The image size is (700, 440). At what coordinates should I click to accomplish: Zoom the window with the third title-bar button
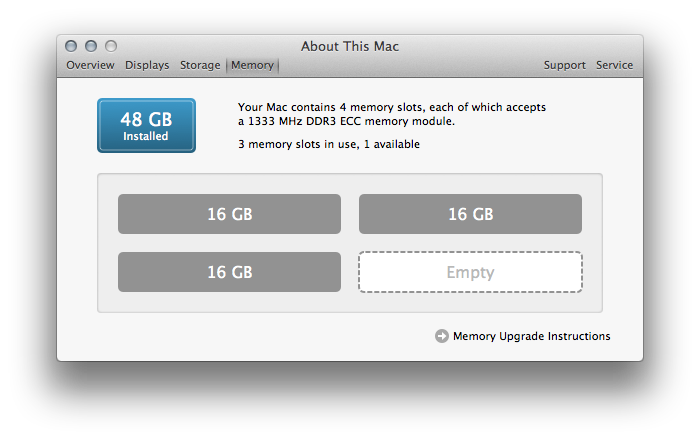tap(111, 46)
